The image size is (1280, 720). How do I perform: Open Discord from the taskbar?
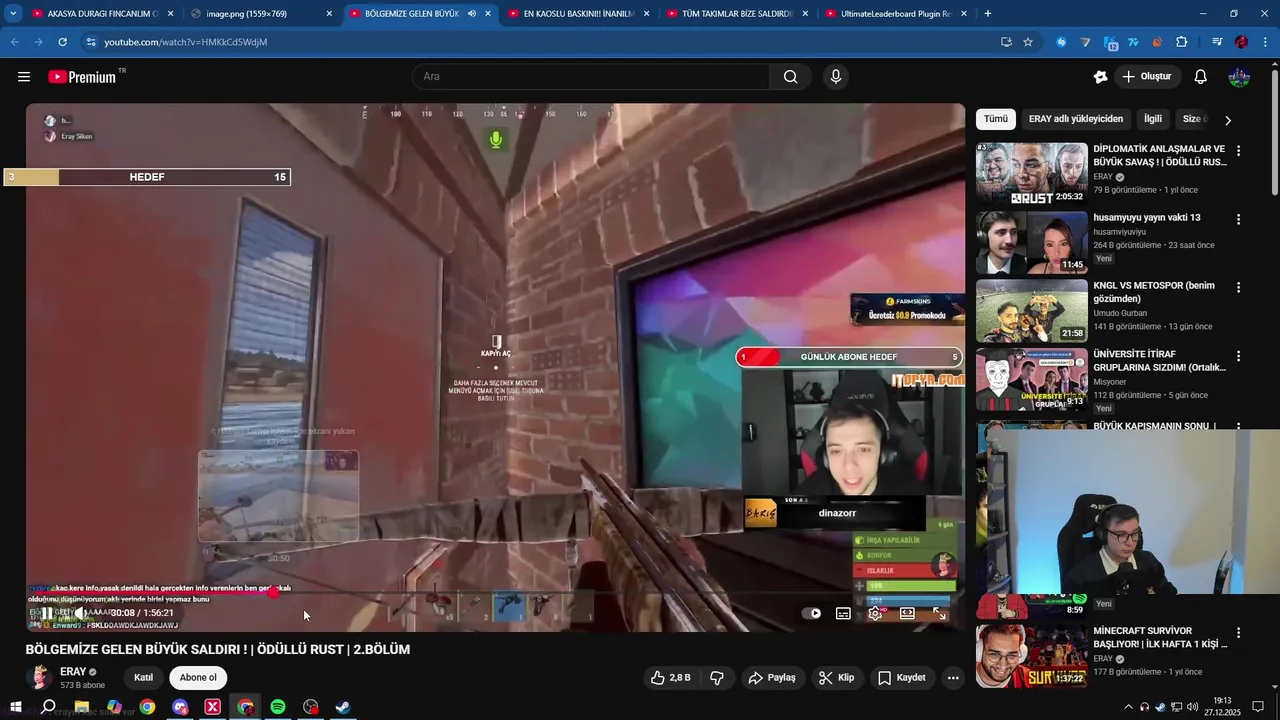(180, 707)
